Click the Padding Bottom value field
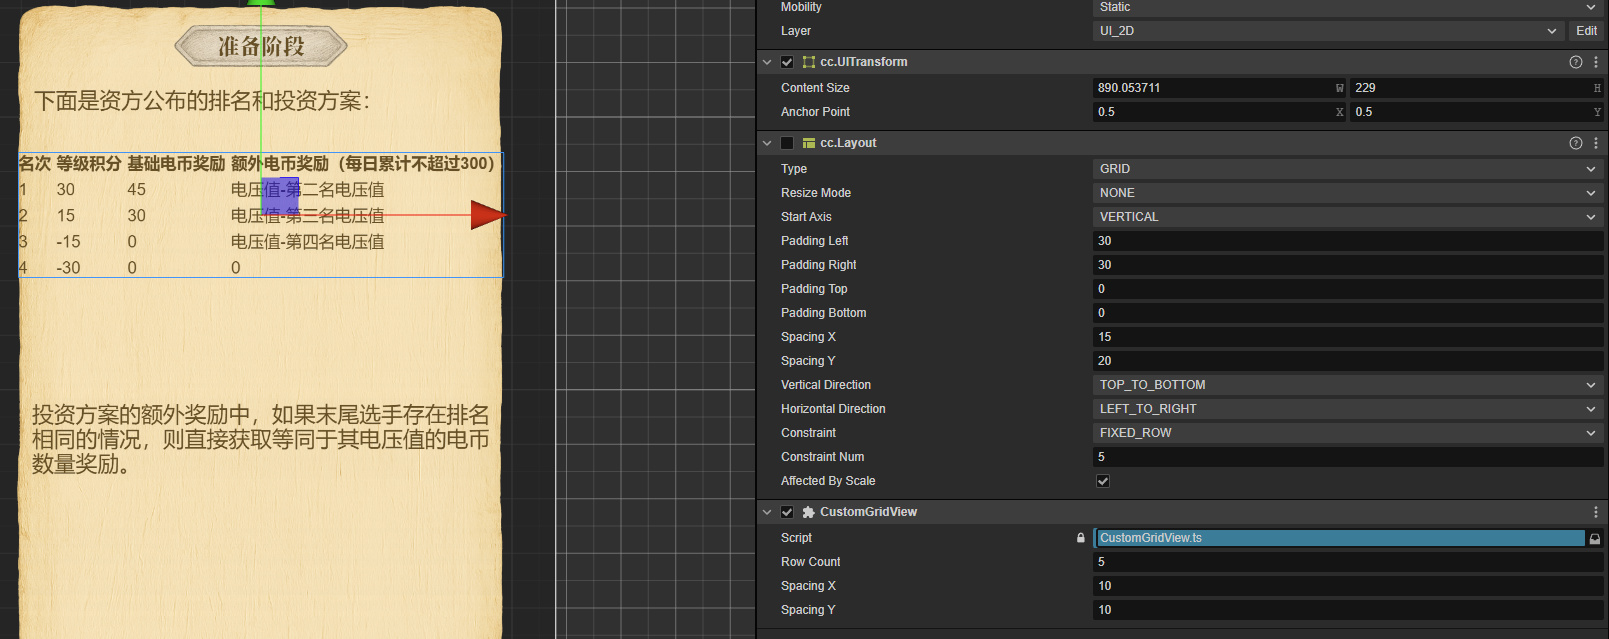1609x639 pixels. click(1348, 313)
